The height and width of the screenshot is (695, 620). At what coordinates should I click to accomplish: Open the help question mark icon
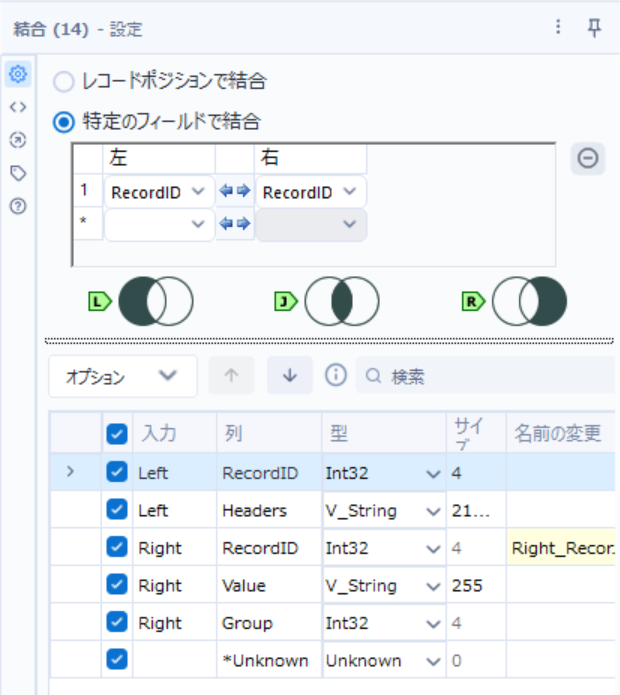[18, 206]
